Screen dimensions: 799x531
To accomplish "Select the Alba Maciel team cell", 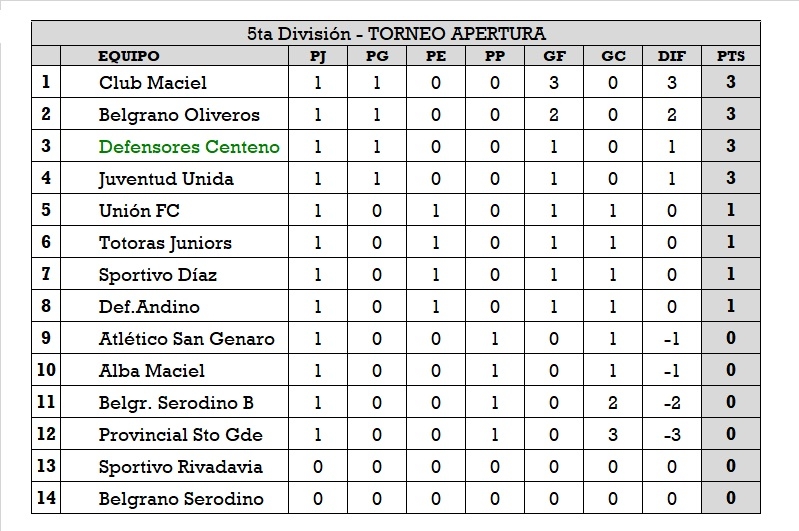I will click(151, 371).
